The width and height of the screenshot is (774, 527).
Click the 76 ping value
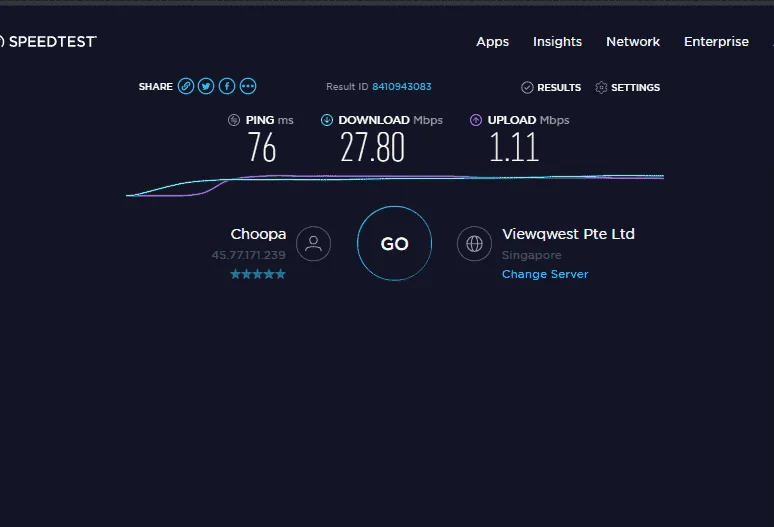pyautogui.click(x=262, y=147)
